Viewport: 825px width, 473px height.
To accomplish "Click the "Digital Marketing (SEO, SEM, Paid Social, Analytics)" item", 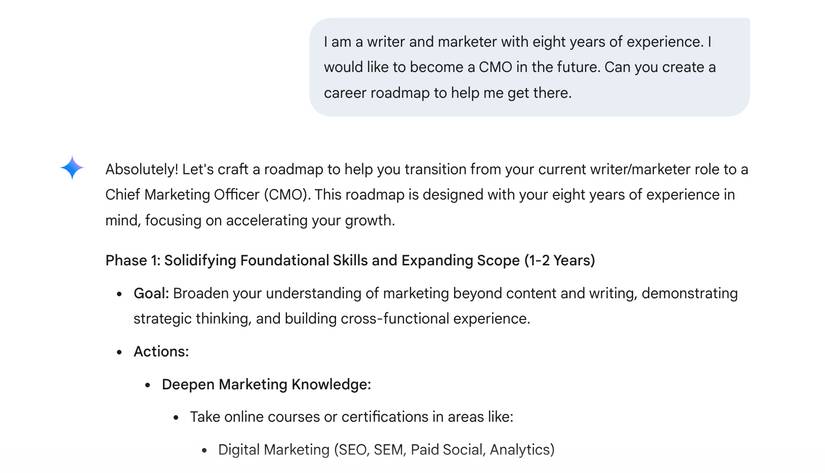I will coord(386,450).
